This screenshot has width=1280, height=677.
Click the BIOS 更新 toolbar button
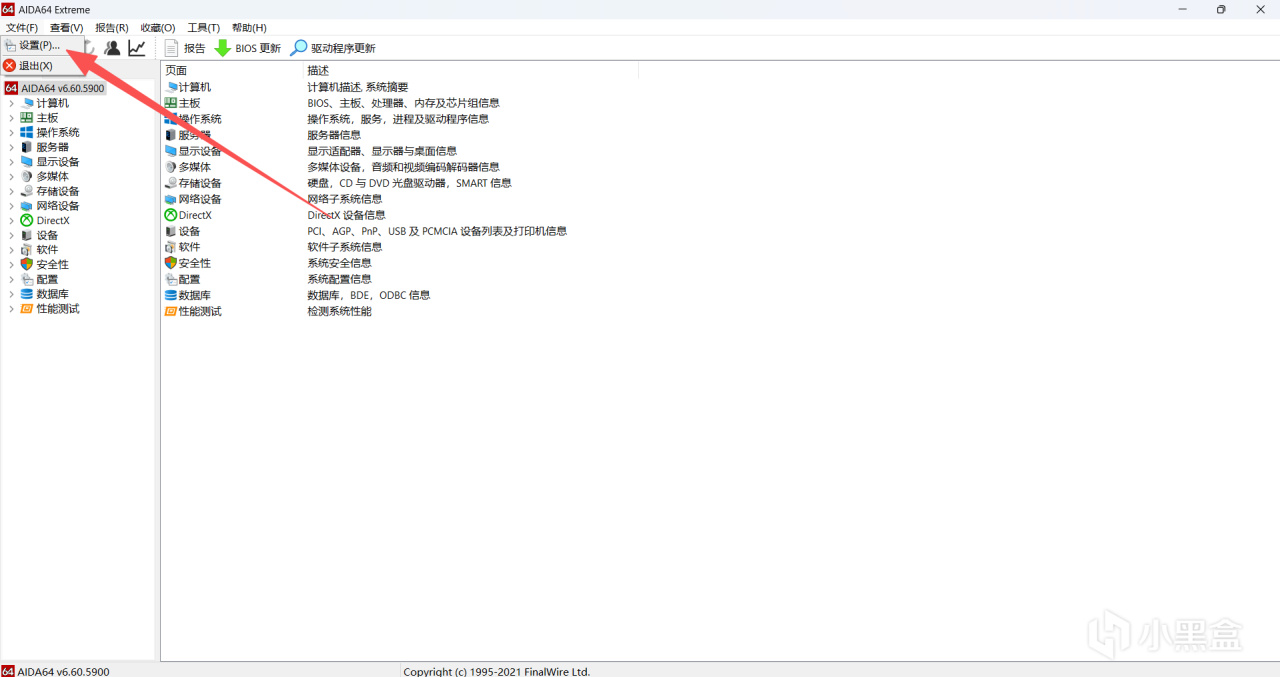click(248, 48)
